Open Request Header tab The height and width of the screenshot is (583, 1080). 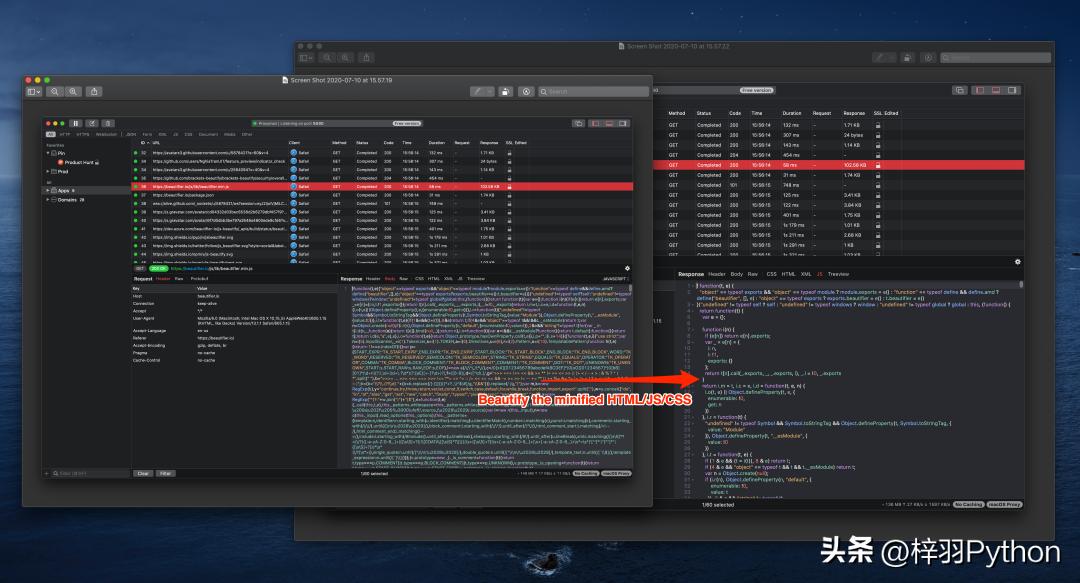163,278
